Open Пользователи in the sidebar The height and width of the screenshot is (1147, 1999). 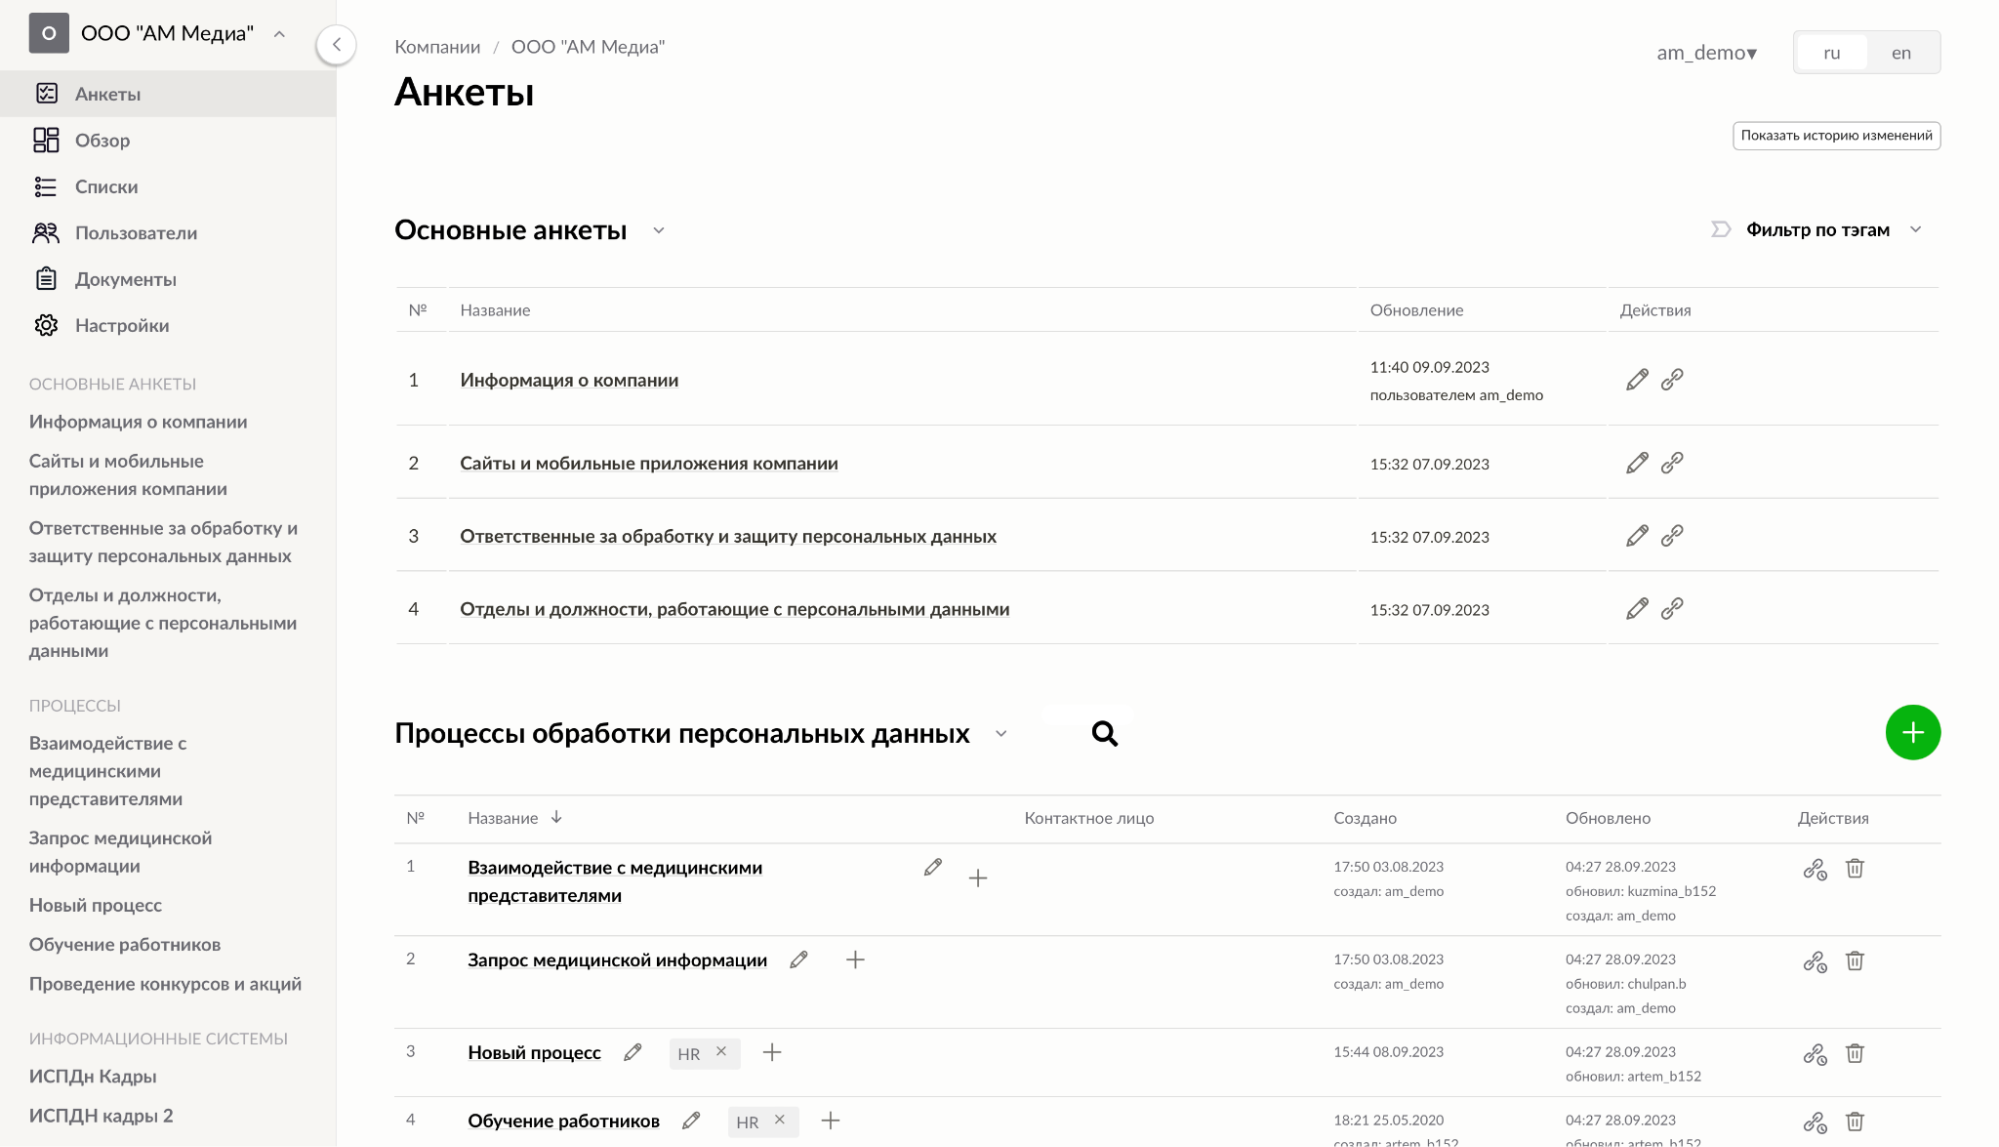pos(136,233)
